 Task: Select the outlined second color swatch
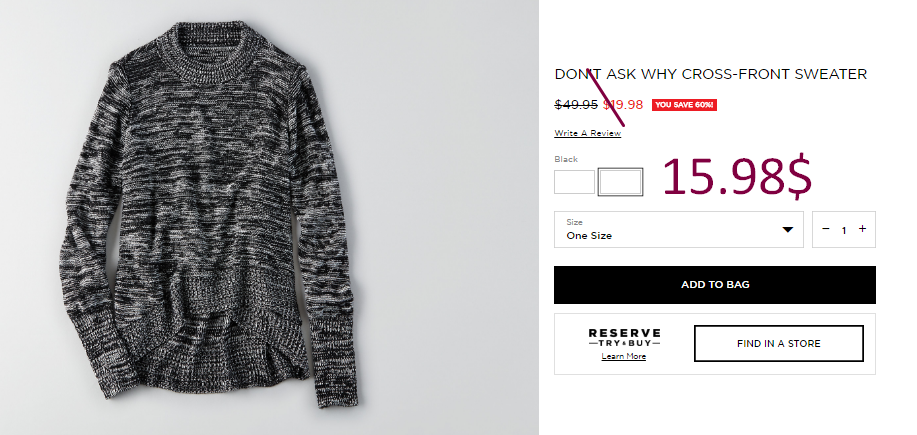pyautogui.click(x=620, y=182)
